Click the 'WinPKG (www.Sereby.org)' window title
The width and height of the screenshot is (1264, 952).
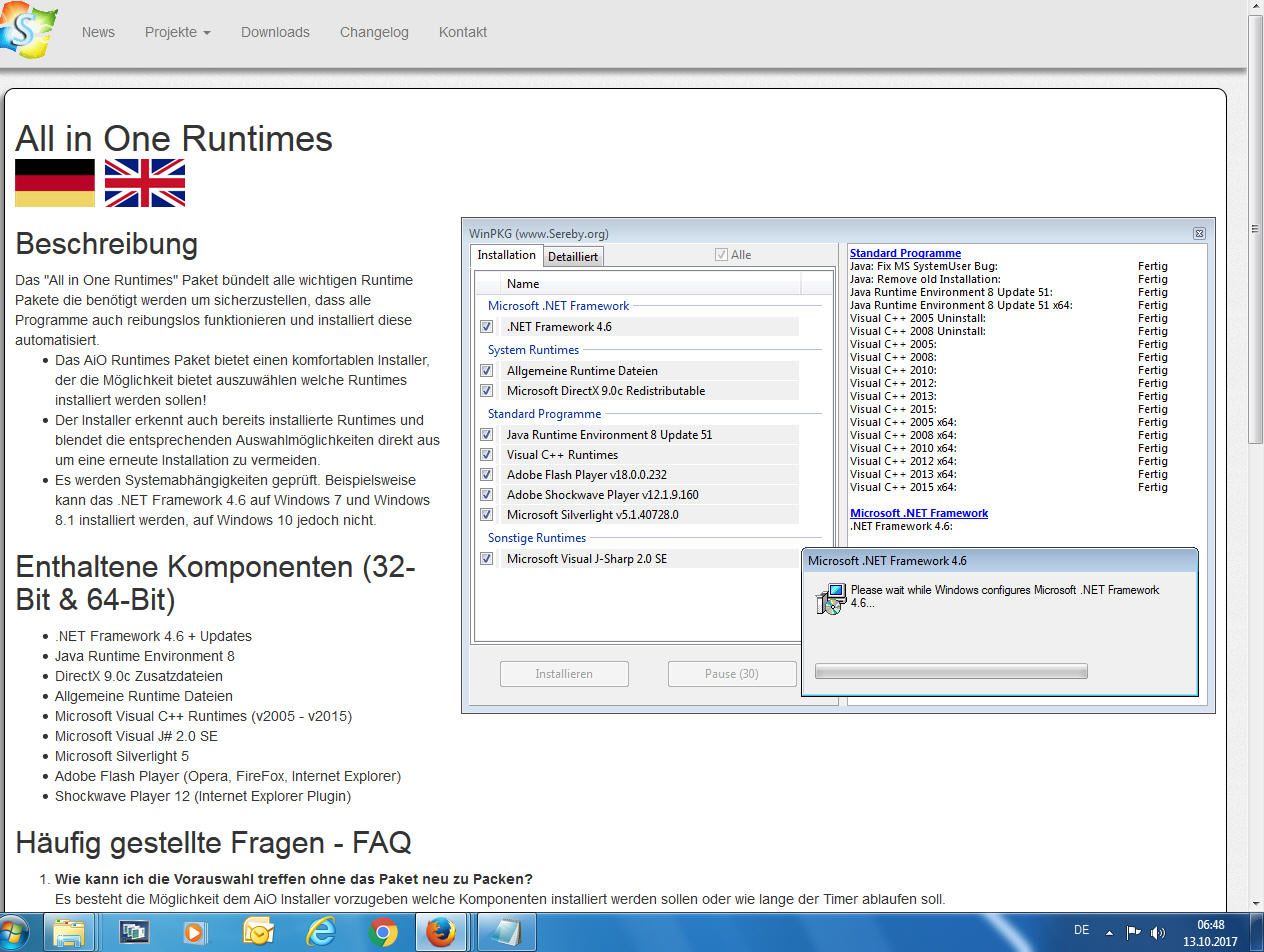[539, 234]
